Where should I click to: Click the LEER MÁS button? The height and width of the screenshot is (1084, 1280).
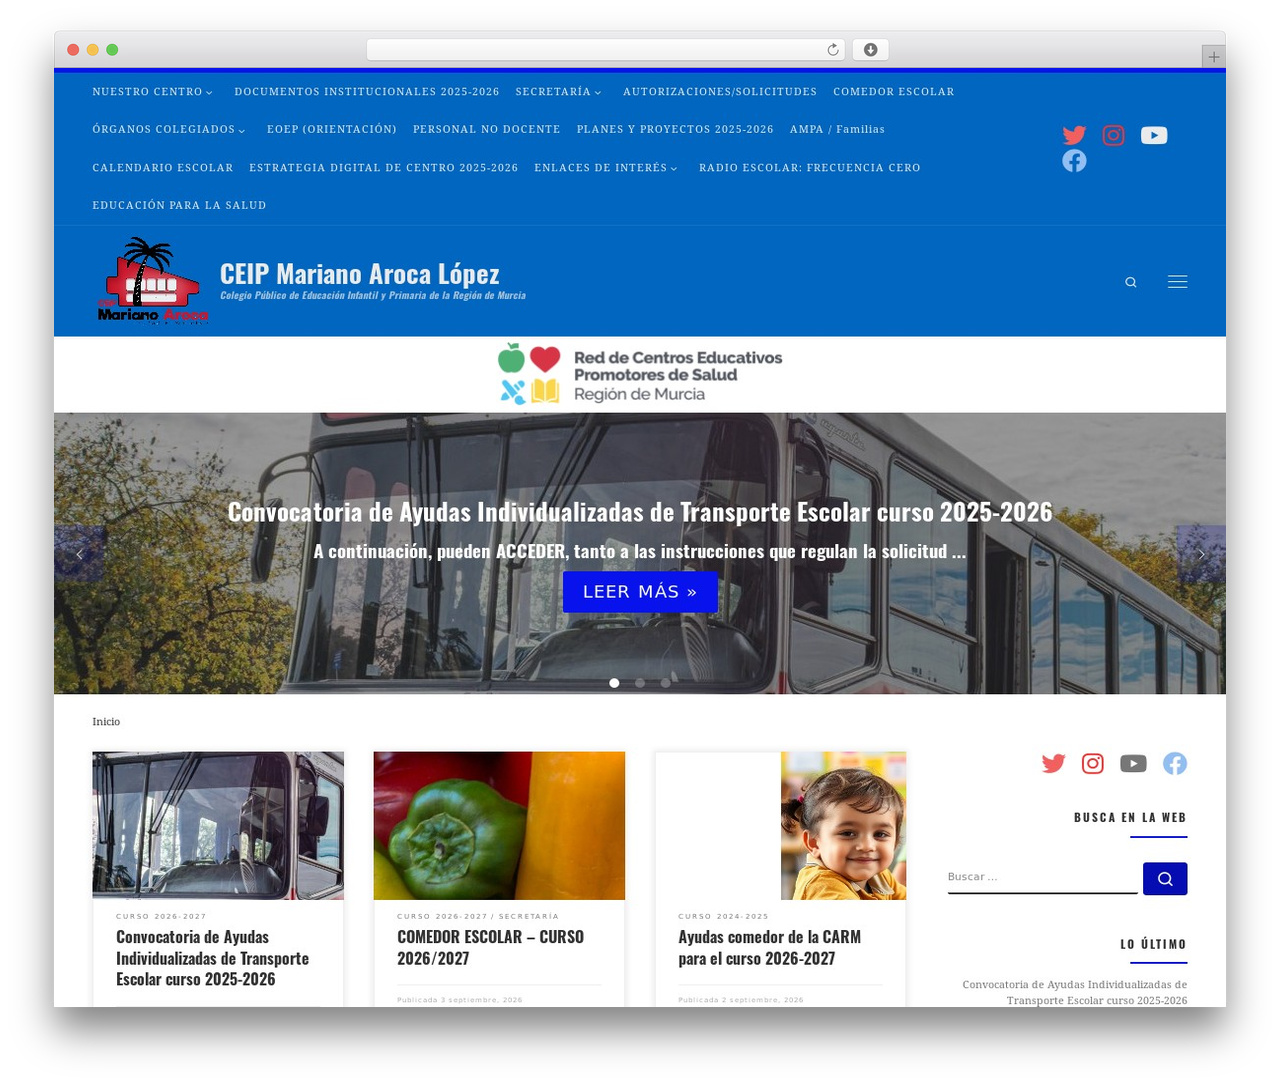click(640, 592)
